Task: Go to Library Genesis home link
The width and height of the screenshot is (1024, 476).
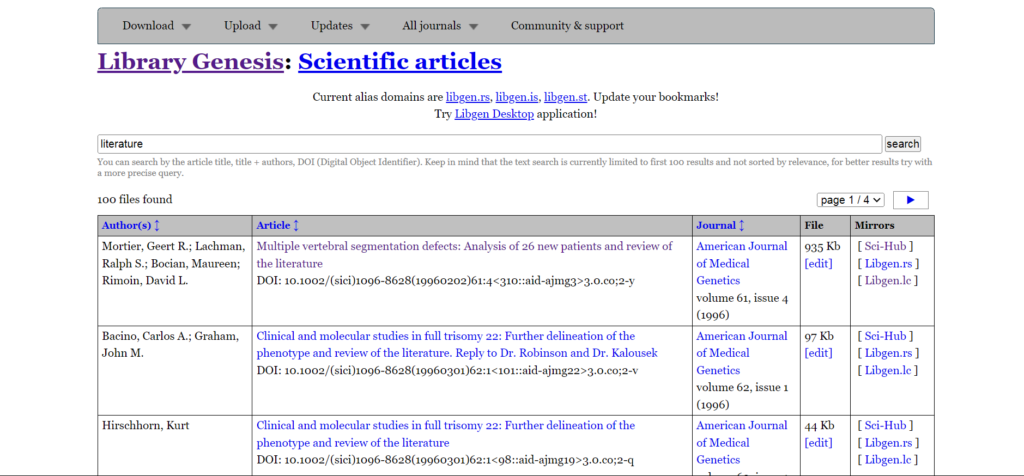Action: [190, 62]
